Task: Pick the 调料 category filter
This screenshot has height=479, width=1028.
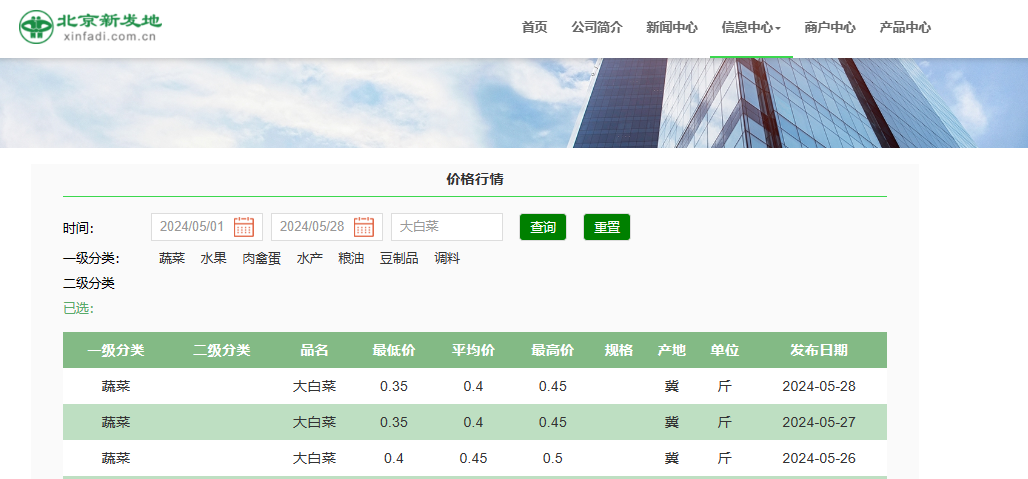Action: tap(447, 258)
